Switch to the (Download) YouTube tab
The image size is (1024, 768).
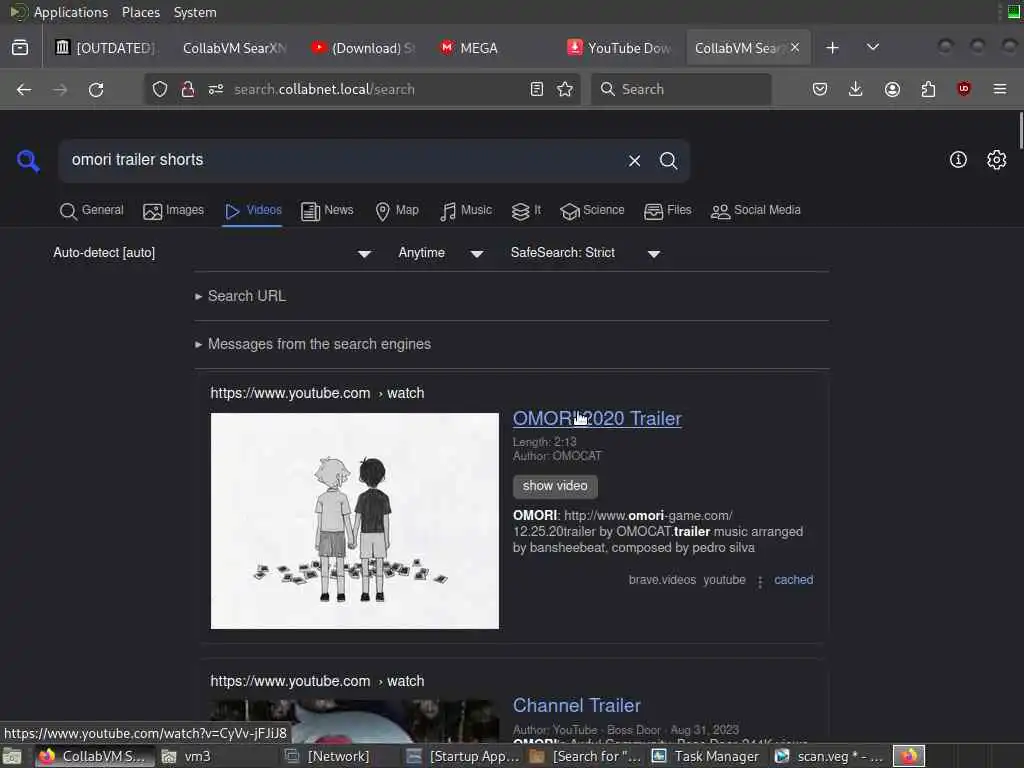[362, 48]
